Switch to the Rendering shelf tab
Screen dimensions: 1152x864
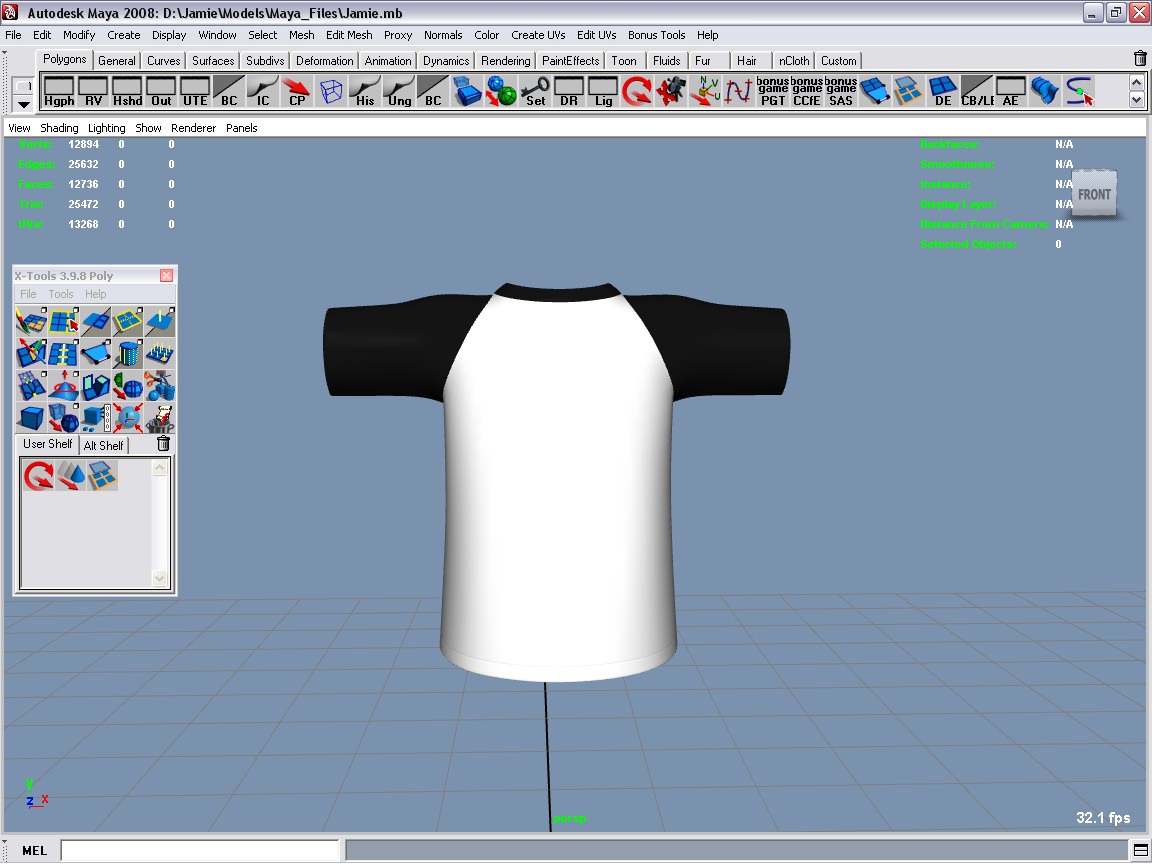coord(505,61)
